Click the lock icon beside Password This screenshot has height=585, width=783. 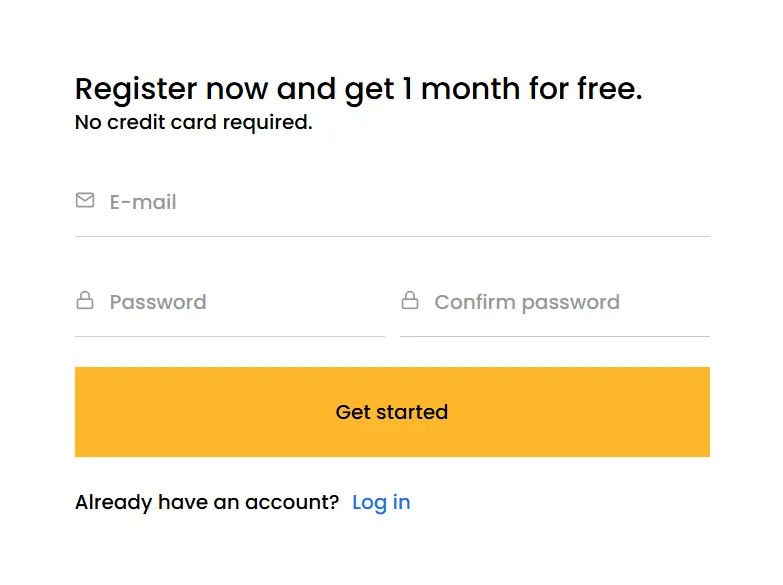pyautogui.click(x=85, y=301)
